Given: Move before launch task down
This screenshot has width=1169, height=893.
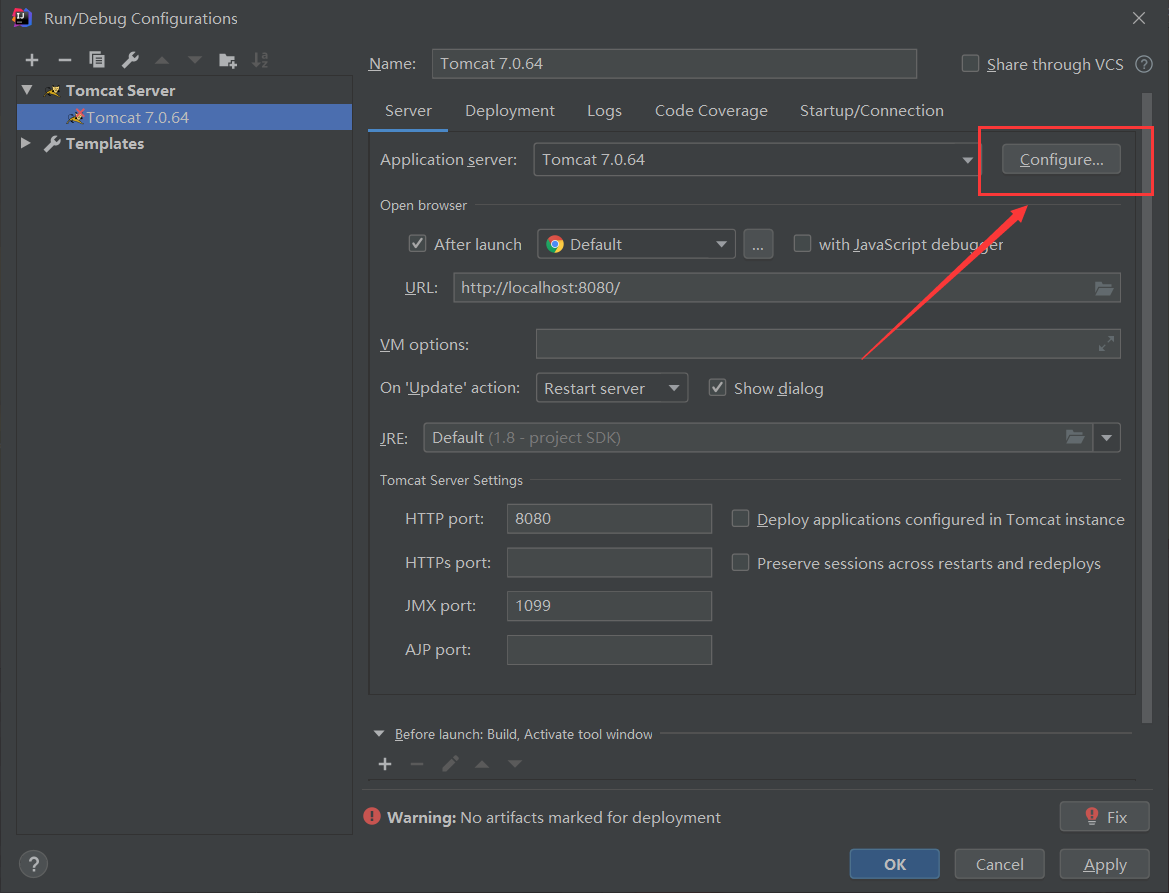Looking at the screenshot, I should point(515,764).
